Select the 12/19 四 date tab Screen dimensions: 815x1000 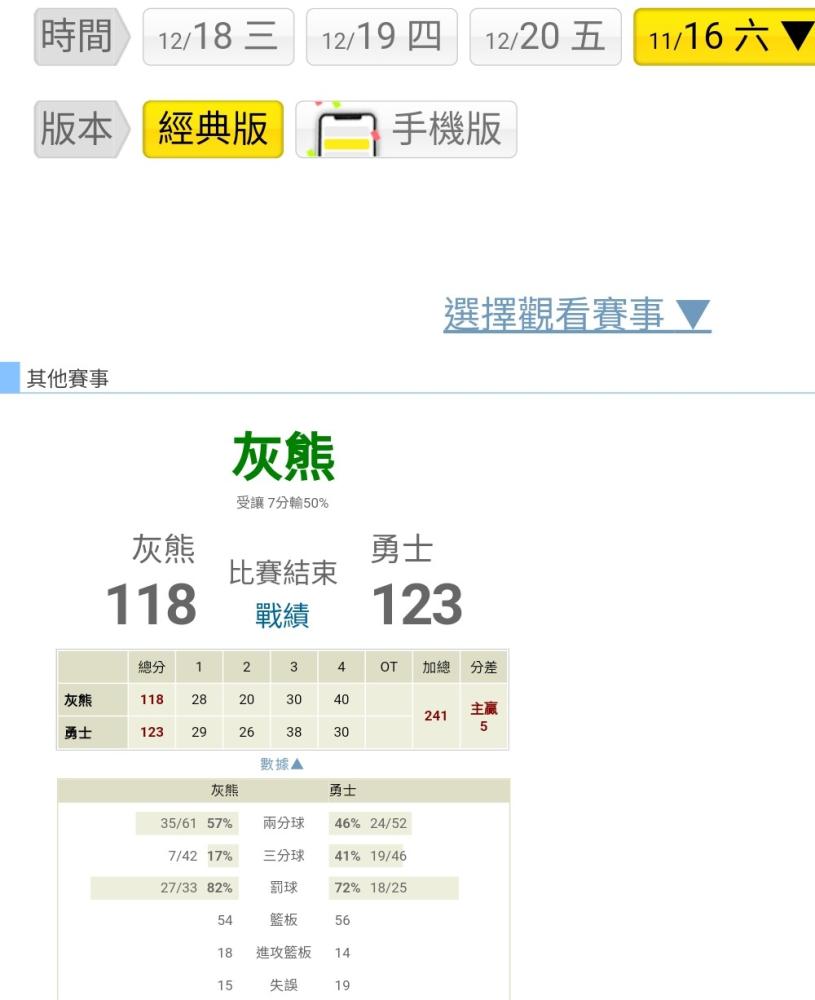click(381, 37)
